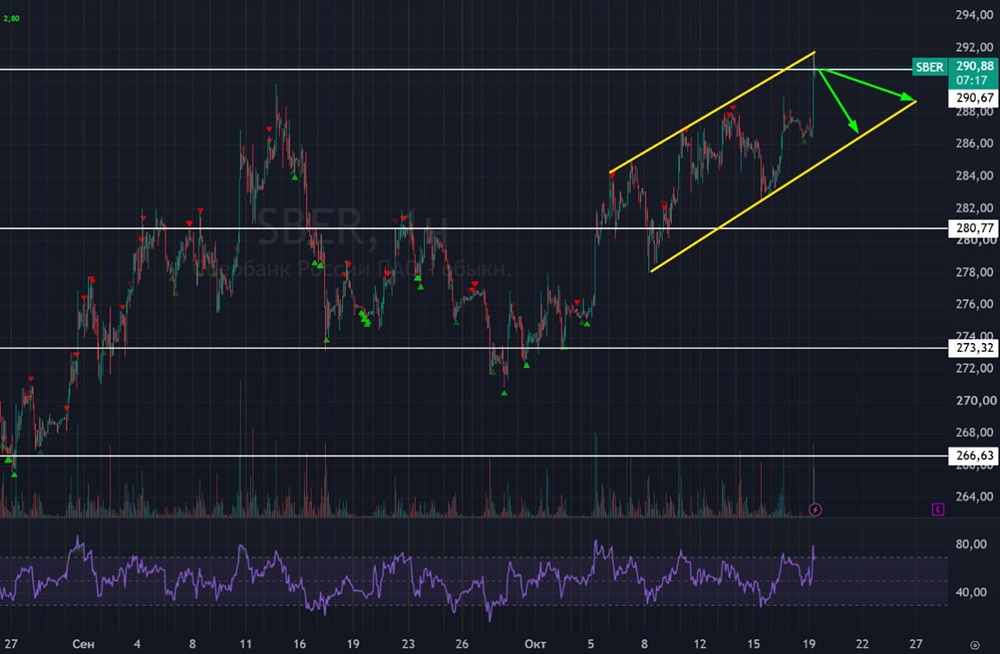Click the 40,00 RSI scale value
Image resolution: width=1000 pixels, height=654 pixels.
coord(971,592)
